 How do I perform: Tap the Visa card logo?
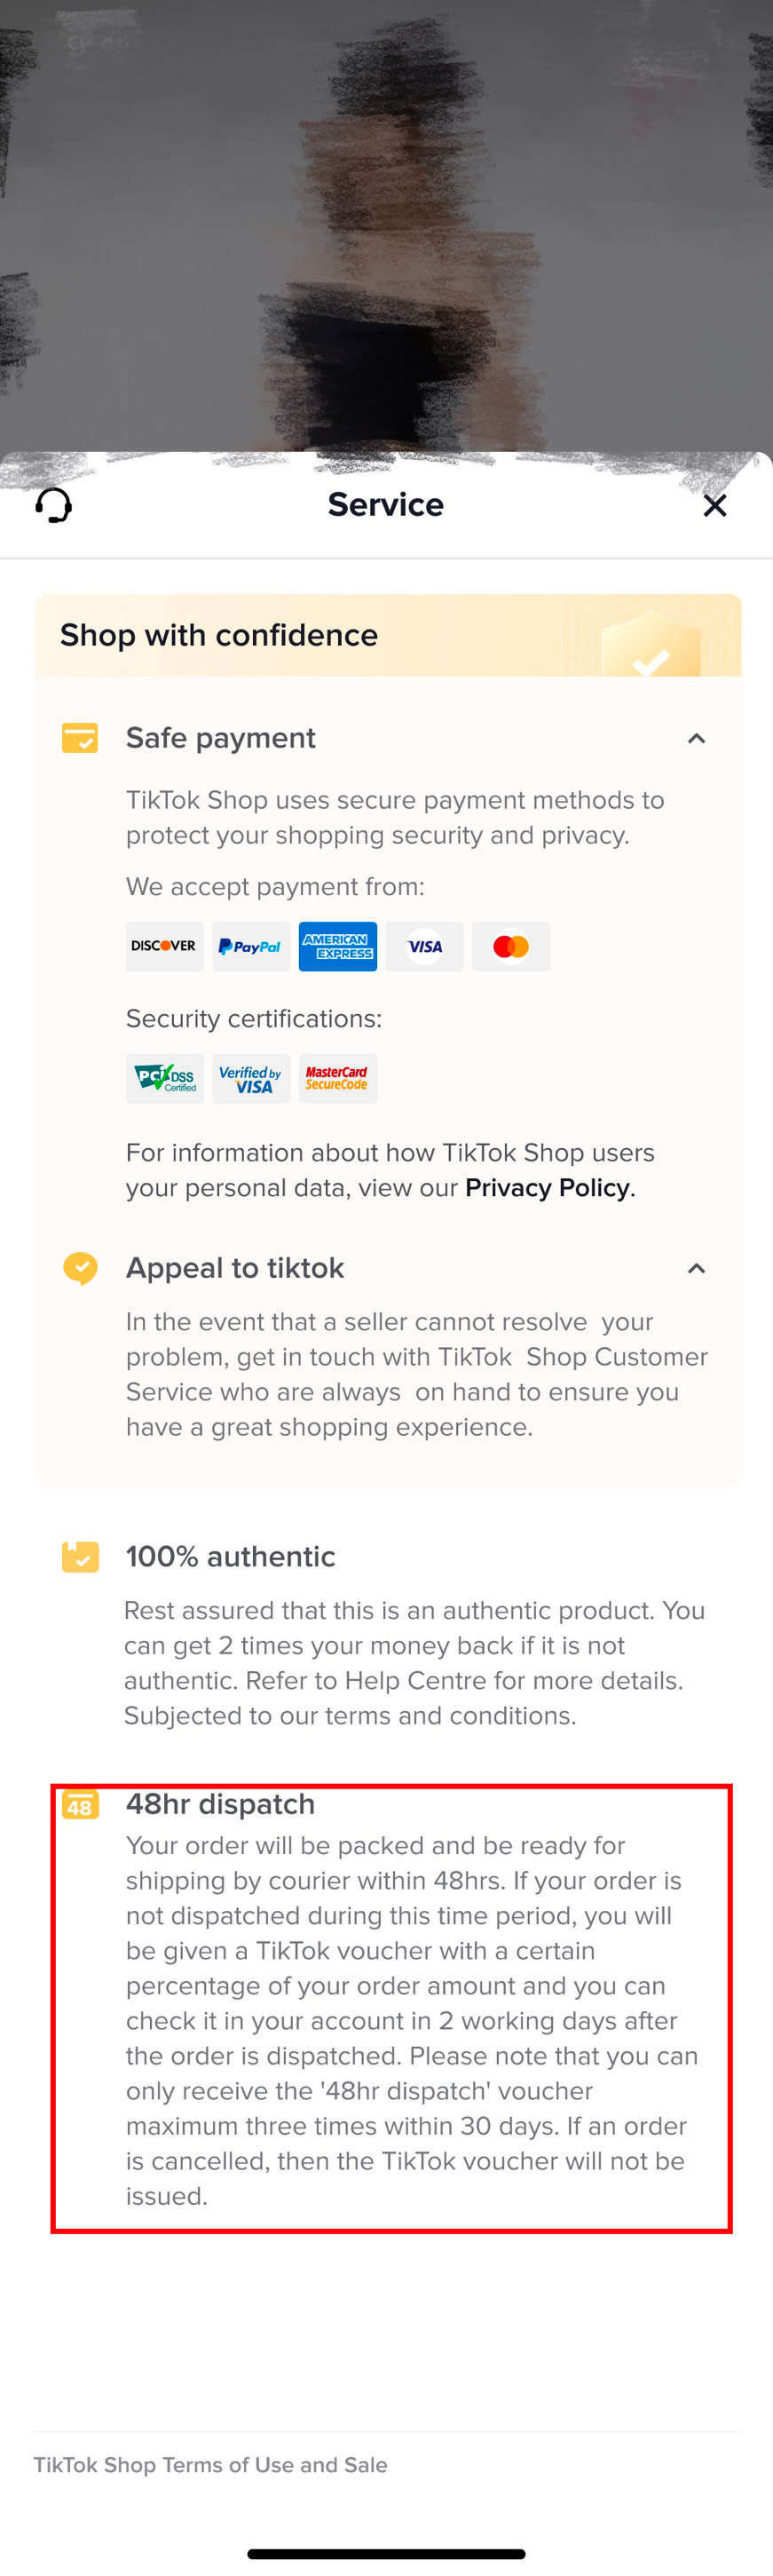[424, 946]
